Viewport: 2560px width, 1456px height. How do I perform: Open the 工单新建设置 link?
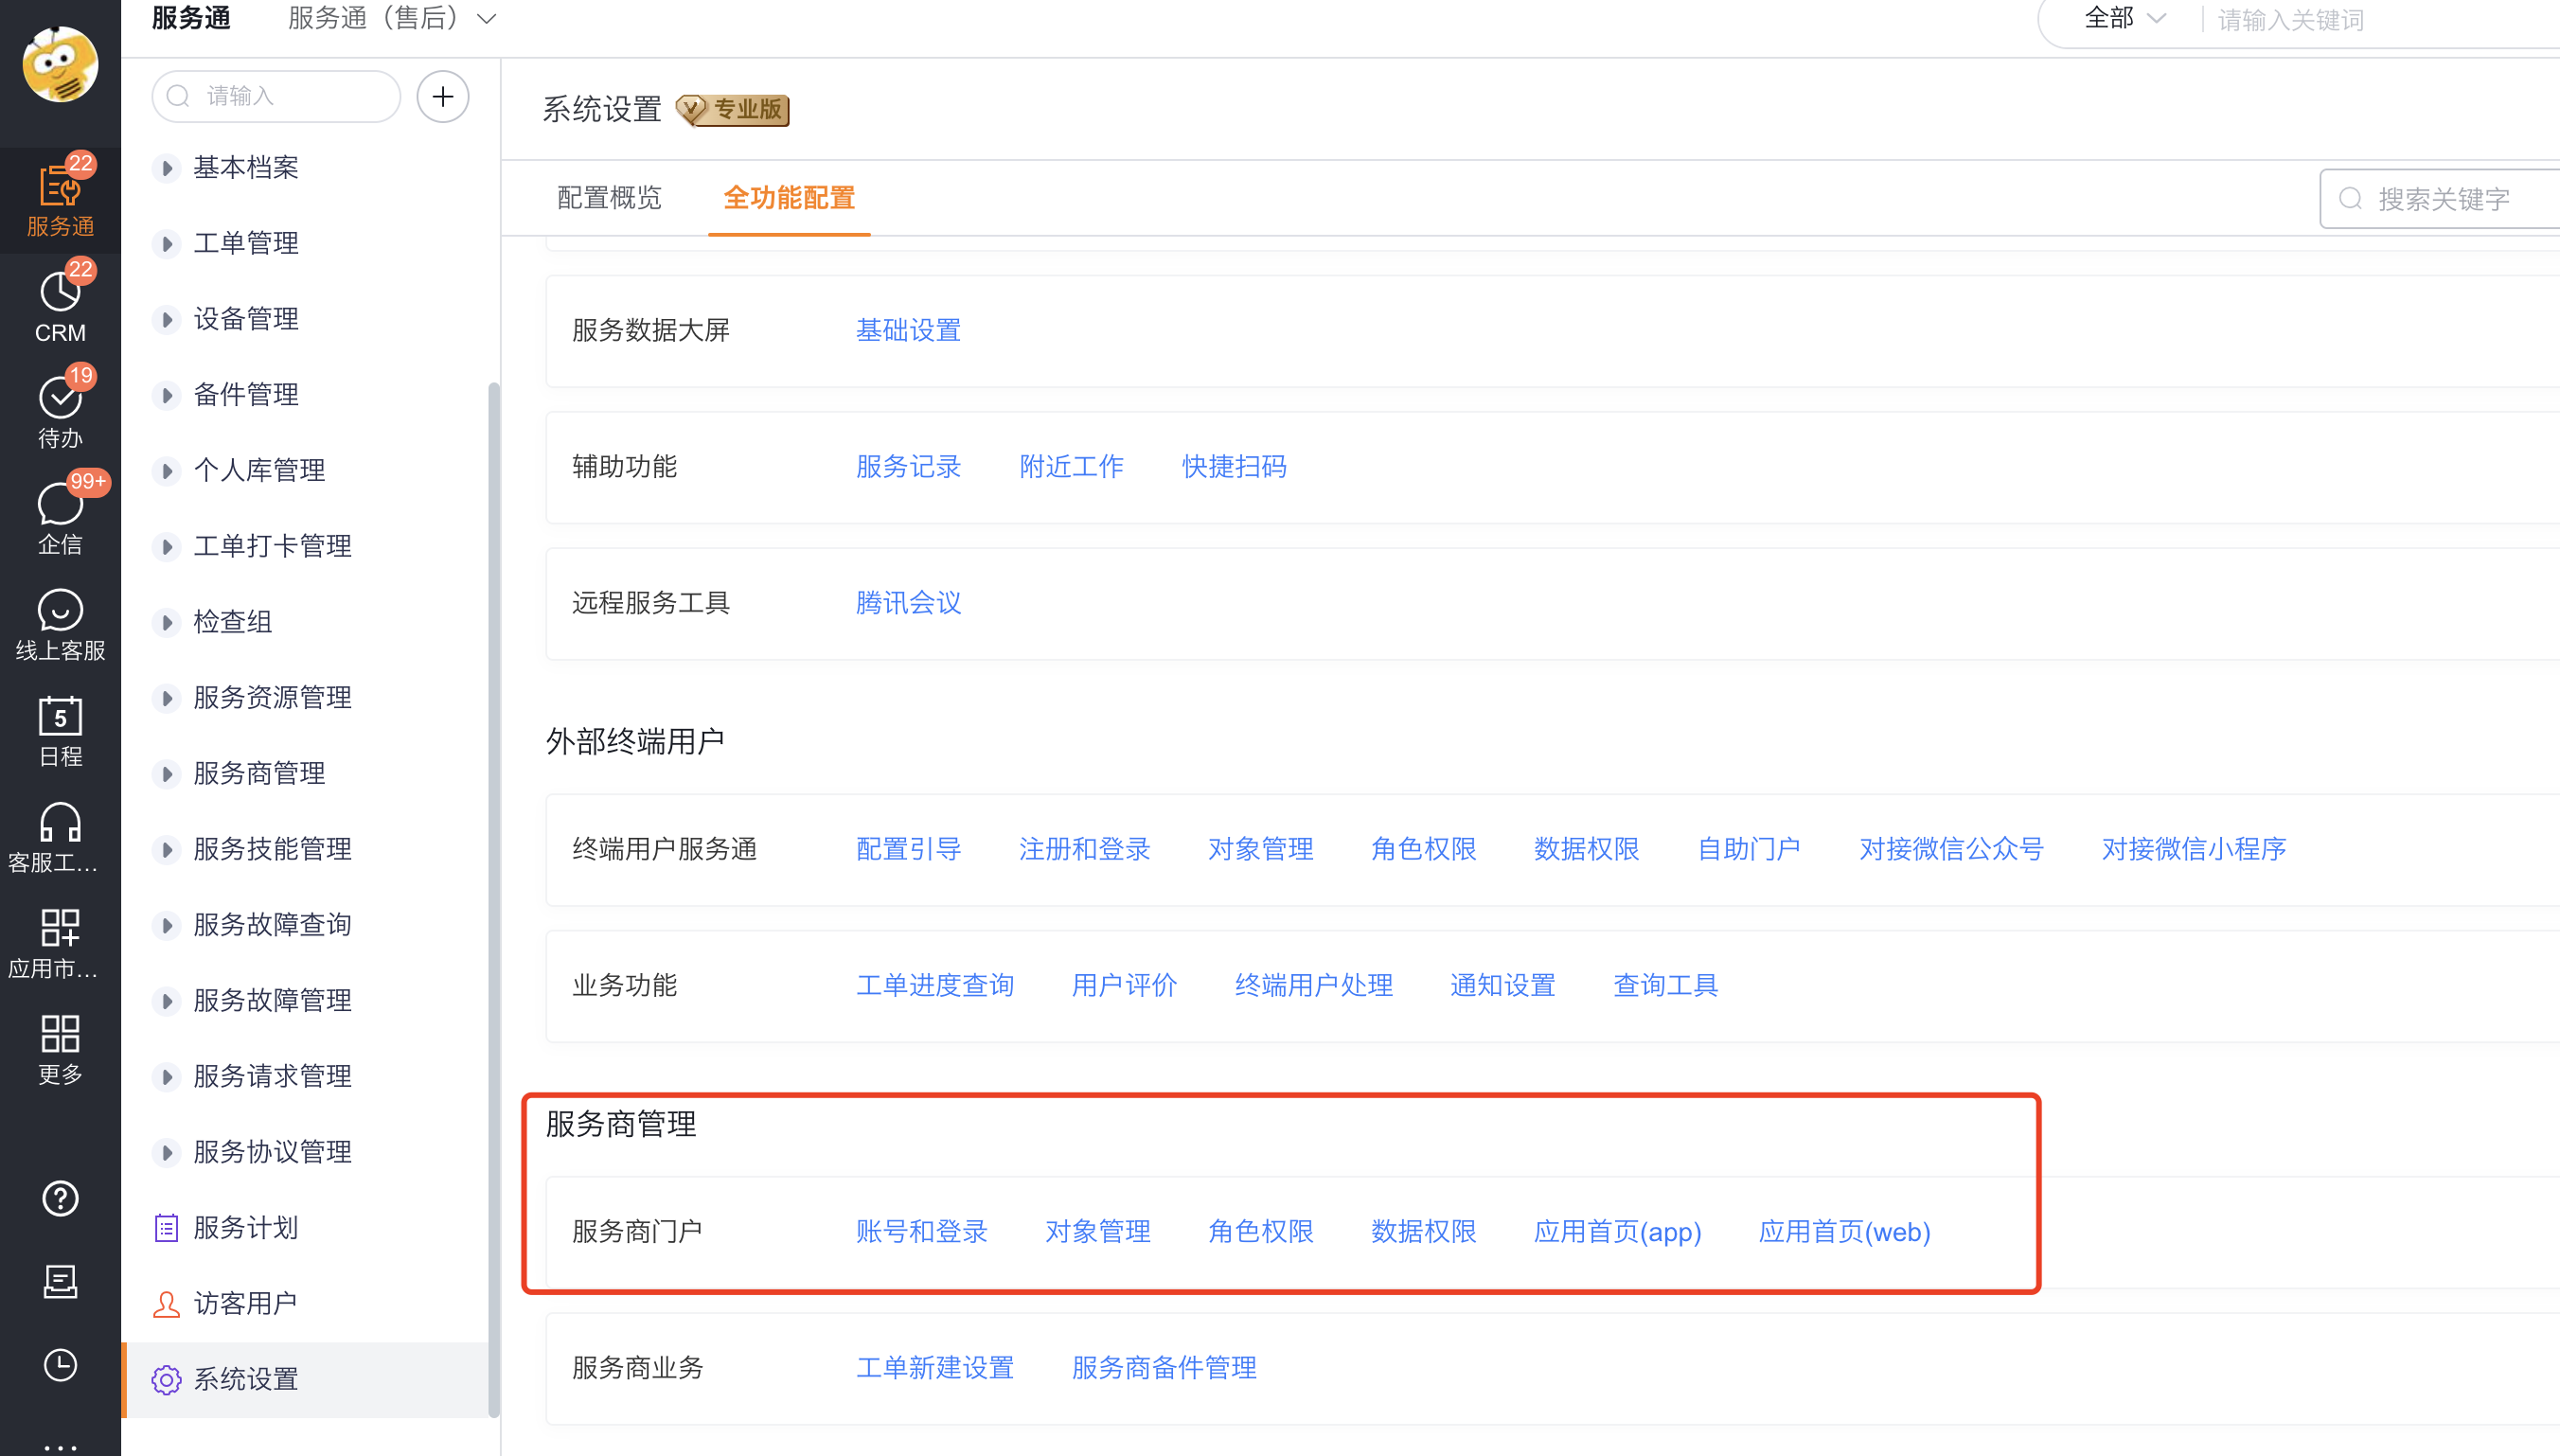[x=935, y=1367]
